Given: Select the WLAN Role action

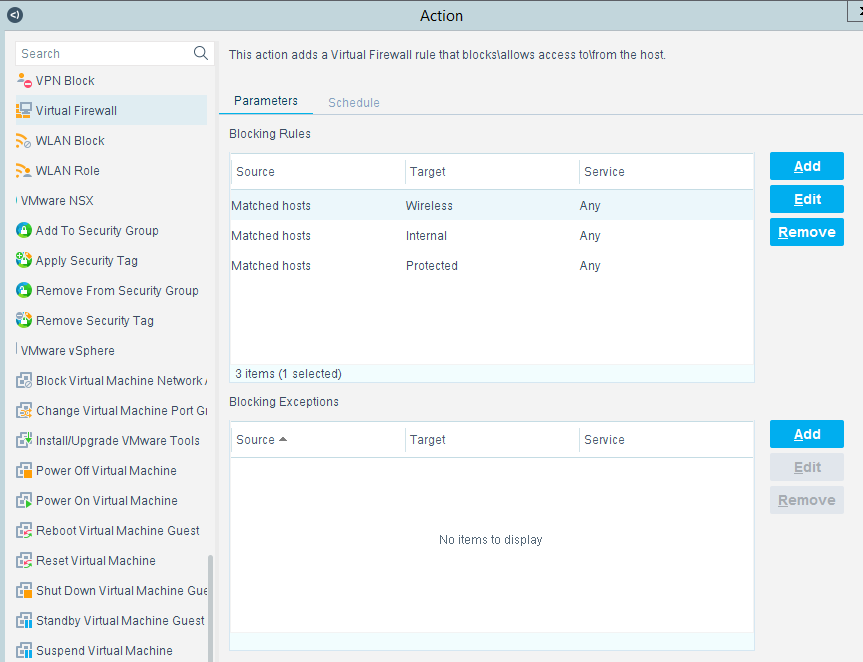Looking at the screenshot, I should pos(111,171).
